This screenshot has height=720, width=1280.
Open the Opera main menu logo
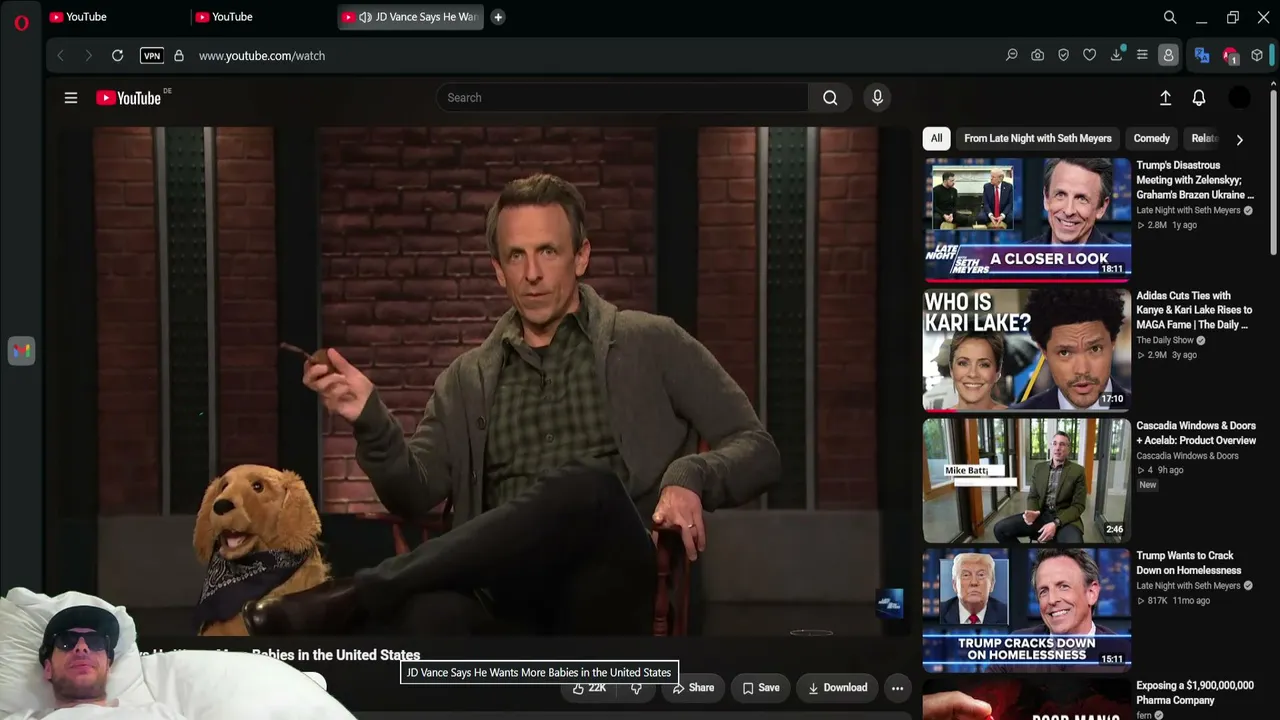point(22,22)
